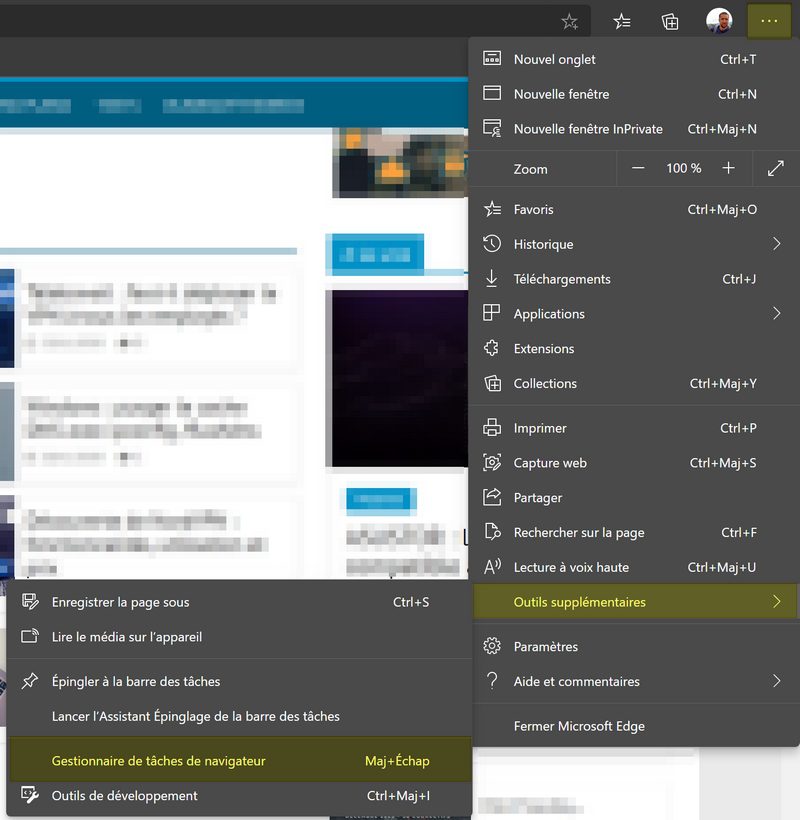Click the Collections menu icon
This screenshot has width=800, height=820.
pyautogui.click(x=492, y=383)
